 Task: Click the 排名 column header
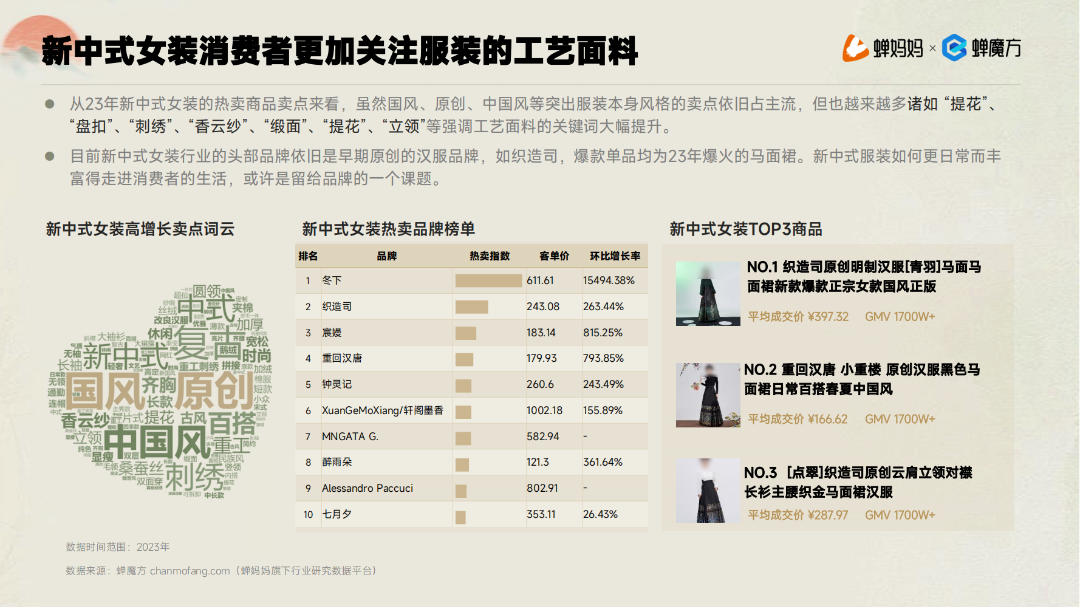point(308,256)
